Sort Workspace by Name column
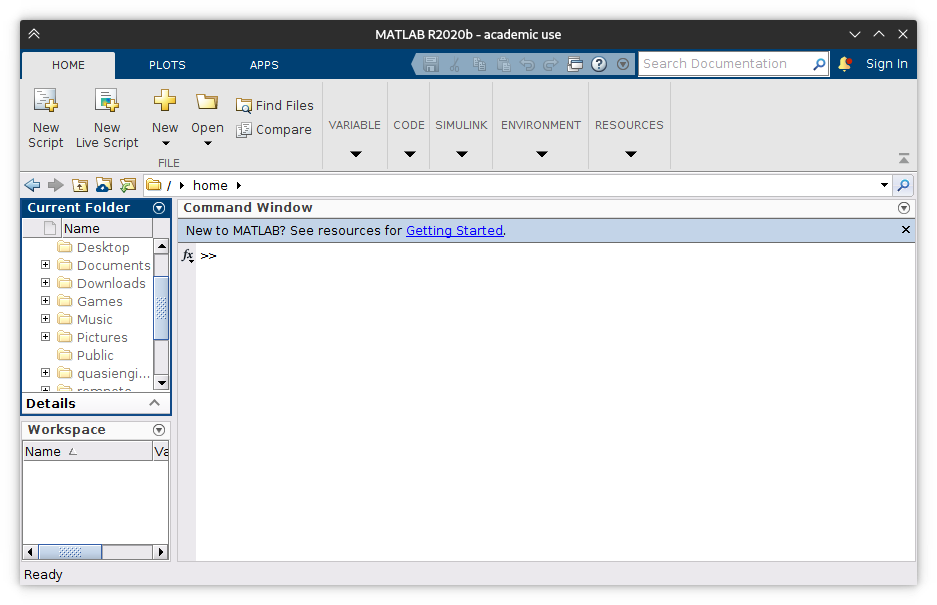This screenshot has height=605, width=937. point(87,451)
